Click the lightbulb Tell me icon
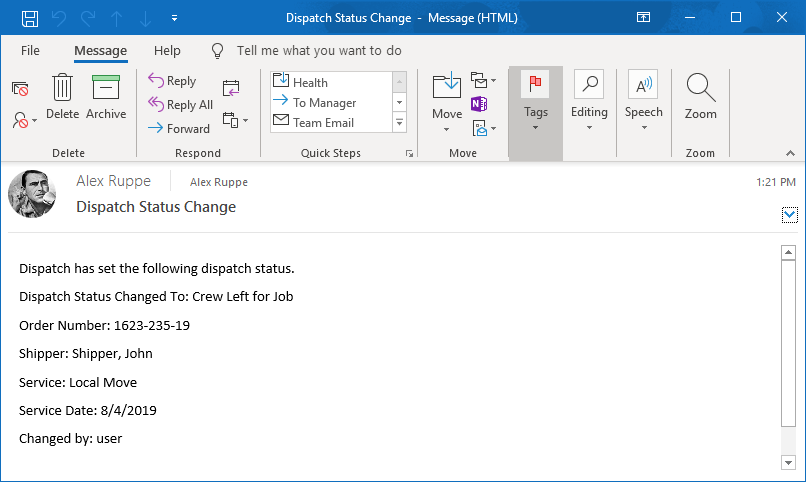Screen dimensions: 806x482 [x=218, y=51]
